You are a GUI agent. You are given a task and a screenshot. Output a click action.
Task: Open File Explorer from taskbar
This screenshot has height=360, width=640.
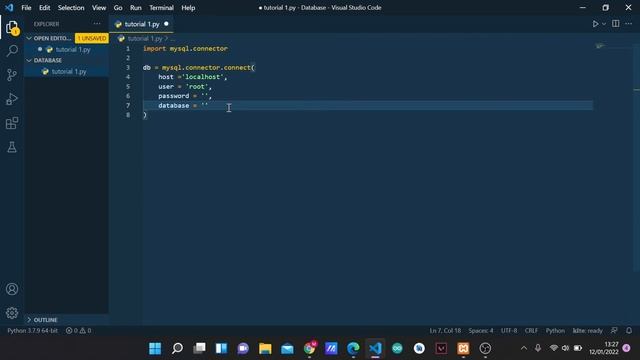pos(265,348)
